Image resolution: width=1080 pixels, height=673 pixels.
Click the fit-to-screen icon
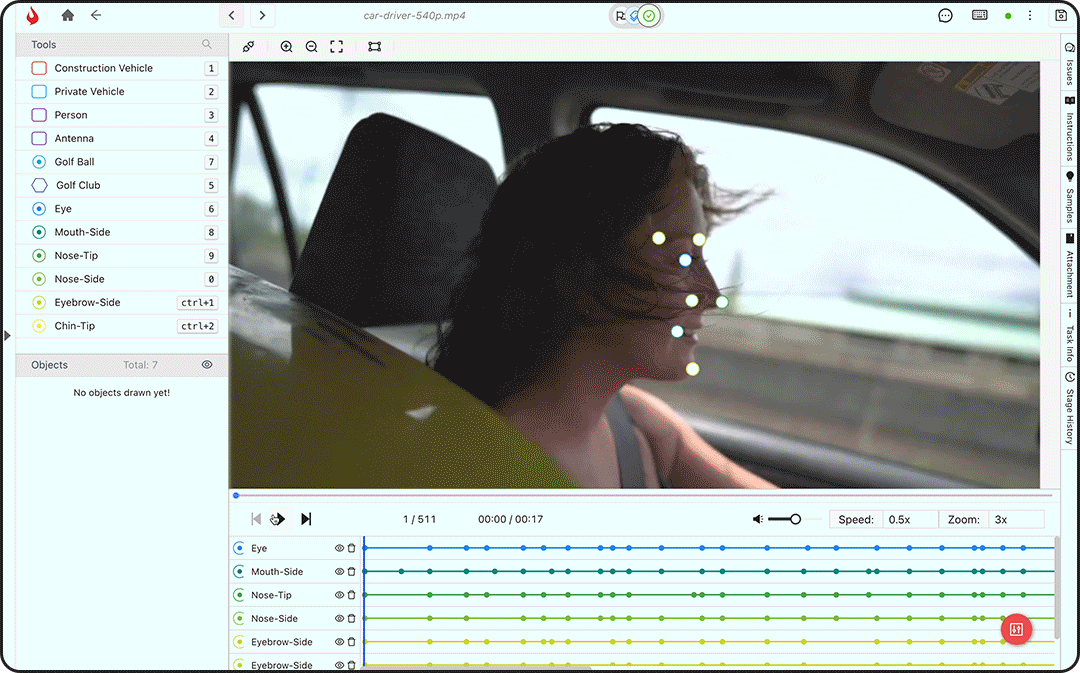[x=337, y=47]
